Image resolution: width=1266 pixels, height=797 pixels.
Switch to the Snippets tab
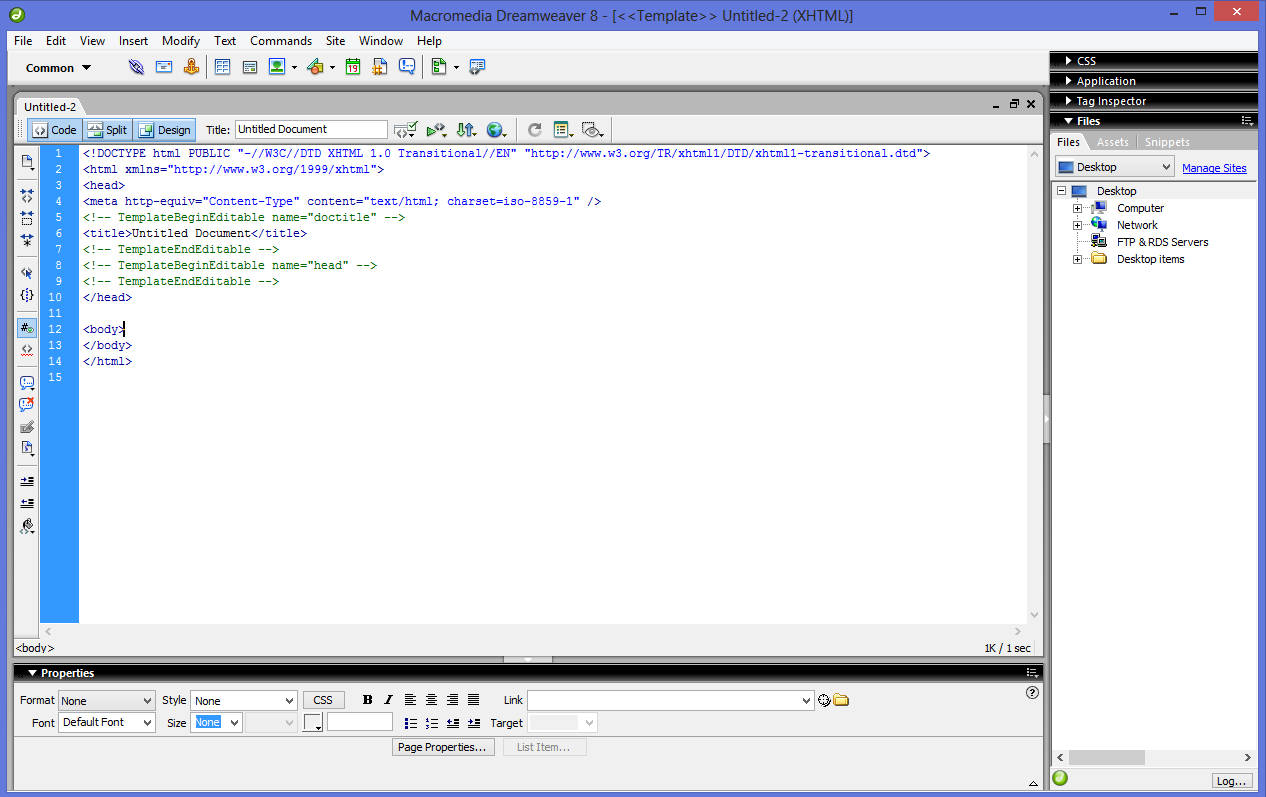1167,142
